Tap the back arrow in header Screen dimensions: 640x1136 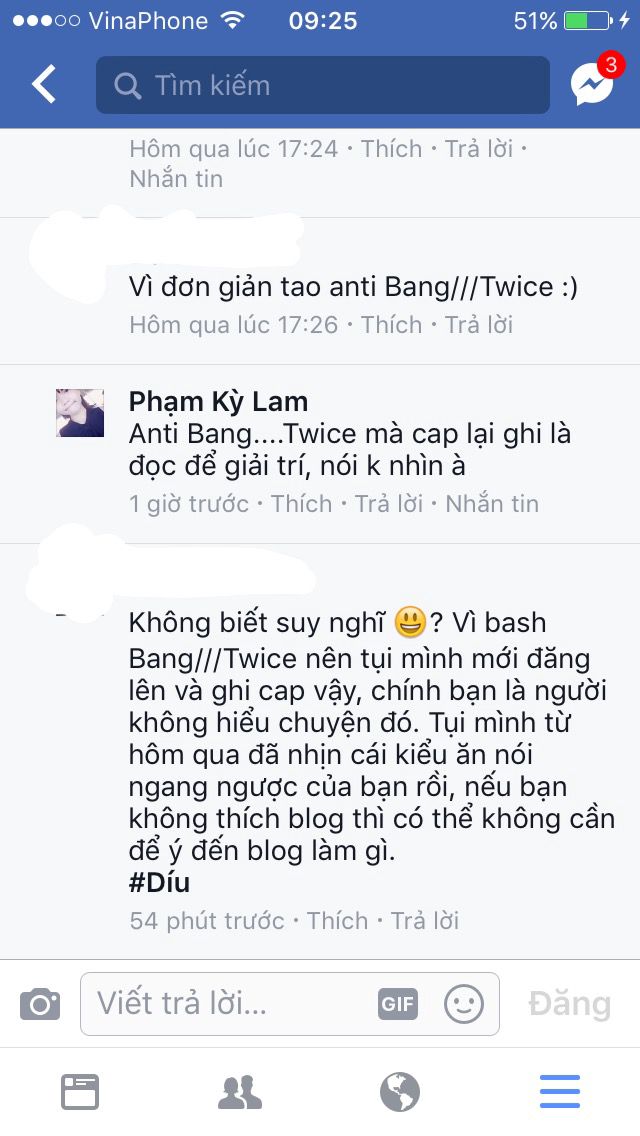(43, 84)
